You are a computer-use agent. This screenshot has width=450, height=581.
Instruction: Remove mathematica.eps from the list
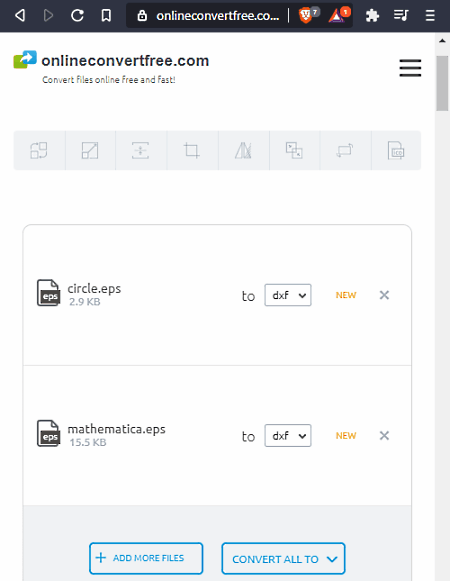(x=384, y=435)
